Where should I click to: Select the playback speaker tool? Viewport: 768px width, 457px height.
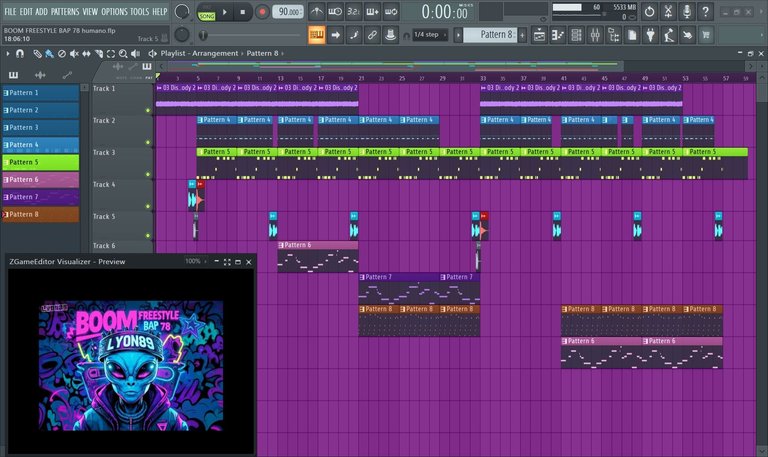pyautogui.click(x=136, y=54)
